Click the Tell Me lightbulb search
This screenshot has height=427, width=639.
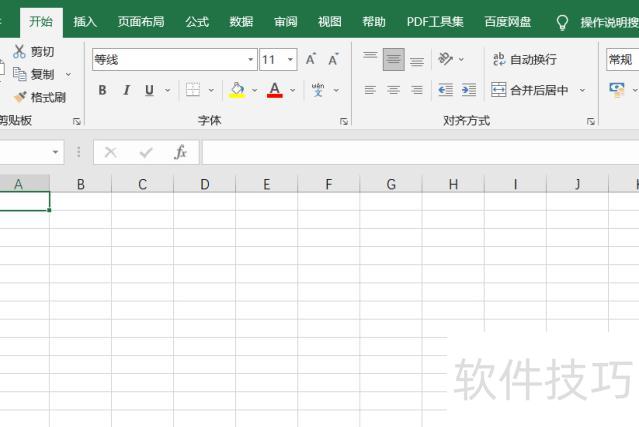click(x=562, y=22)
